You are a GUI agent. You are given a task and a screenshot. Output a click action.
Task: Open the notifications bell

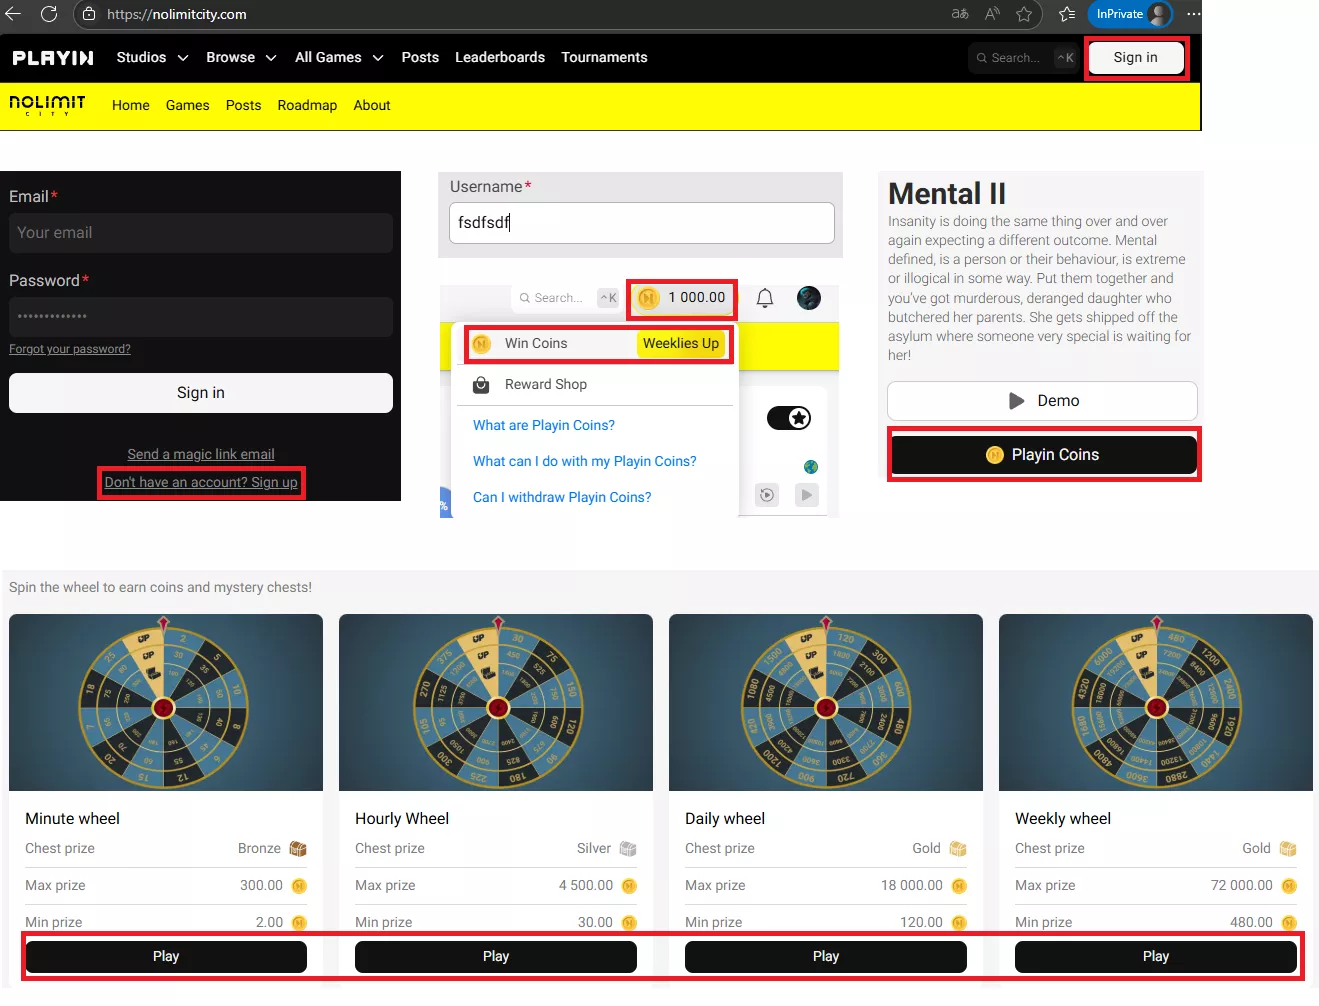(765, 298)
